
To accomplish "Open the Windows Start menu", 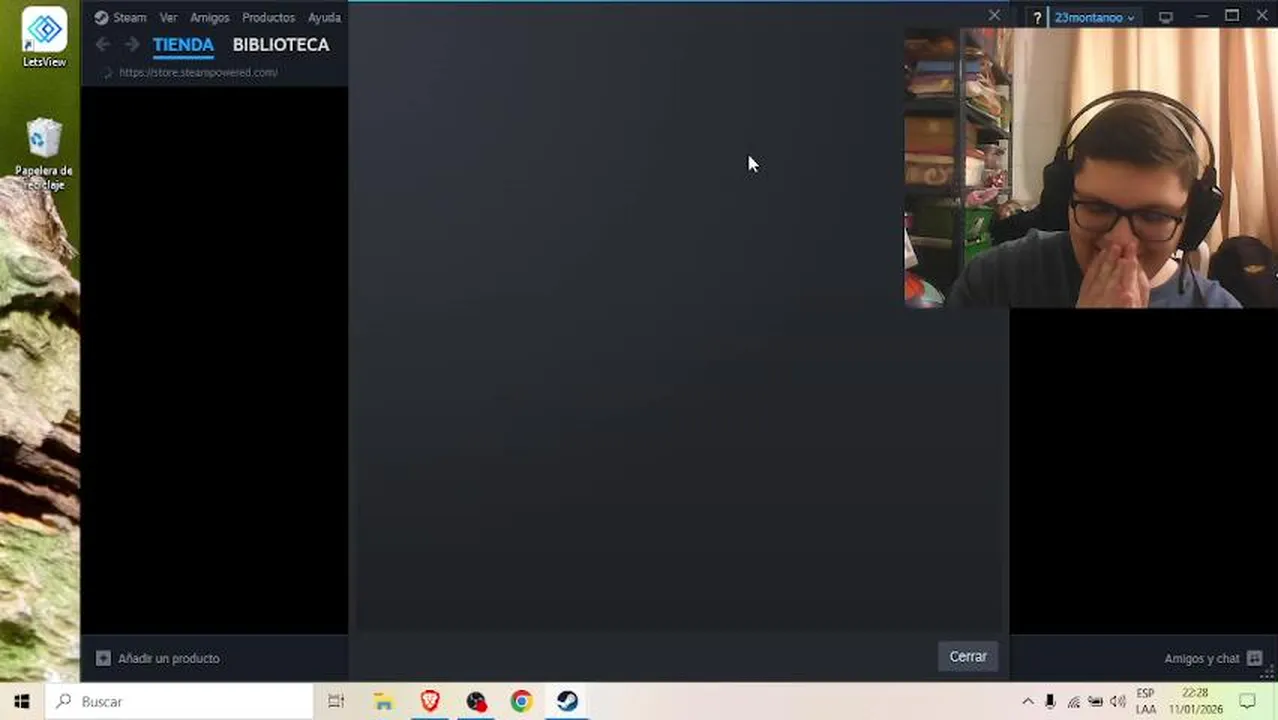I will 22,701.
